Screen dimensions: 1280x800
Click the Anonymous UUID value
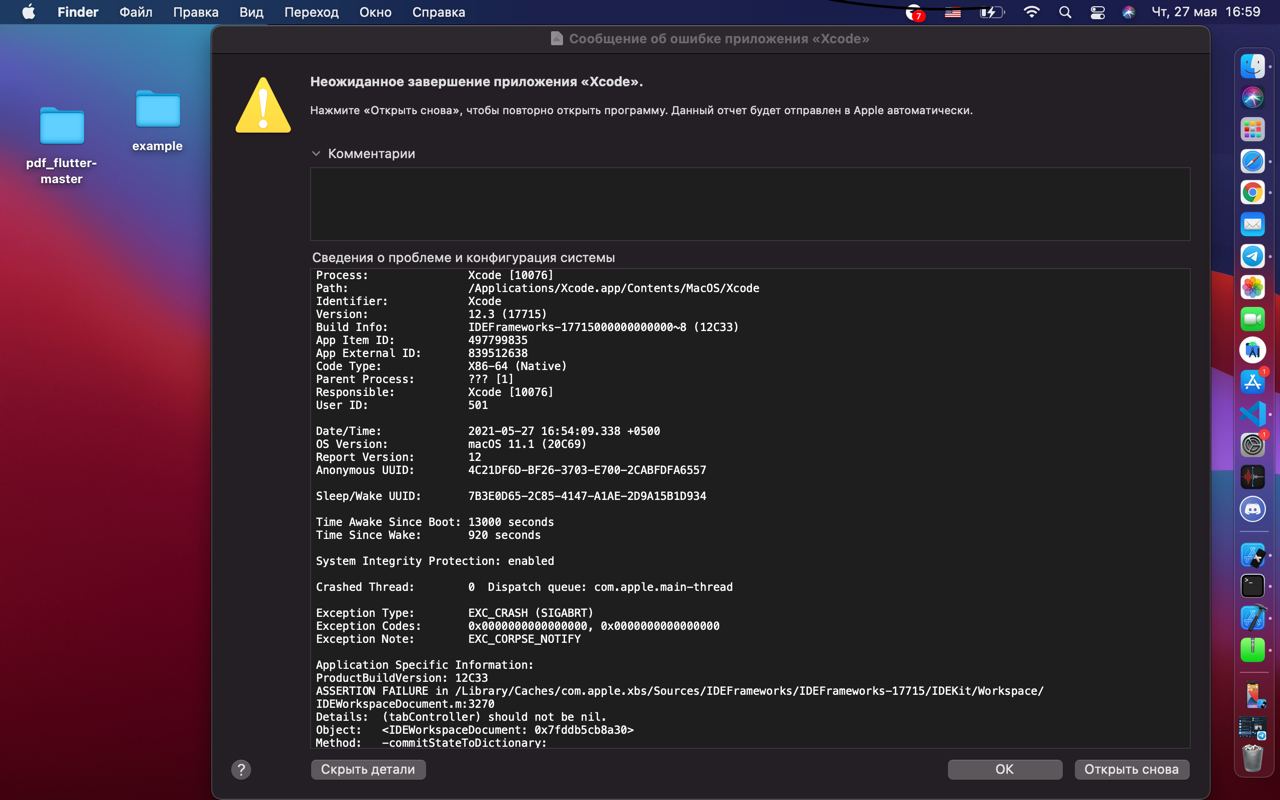pyautogui.click(x=587, y=470)
